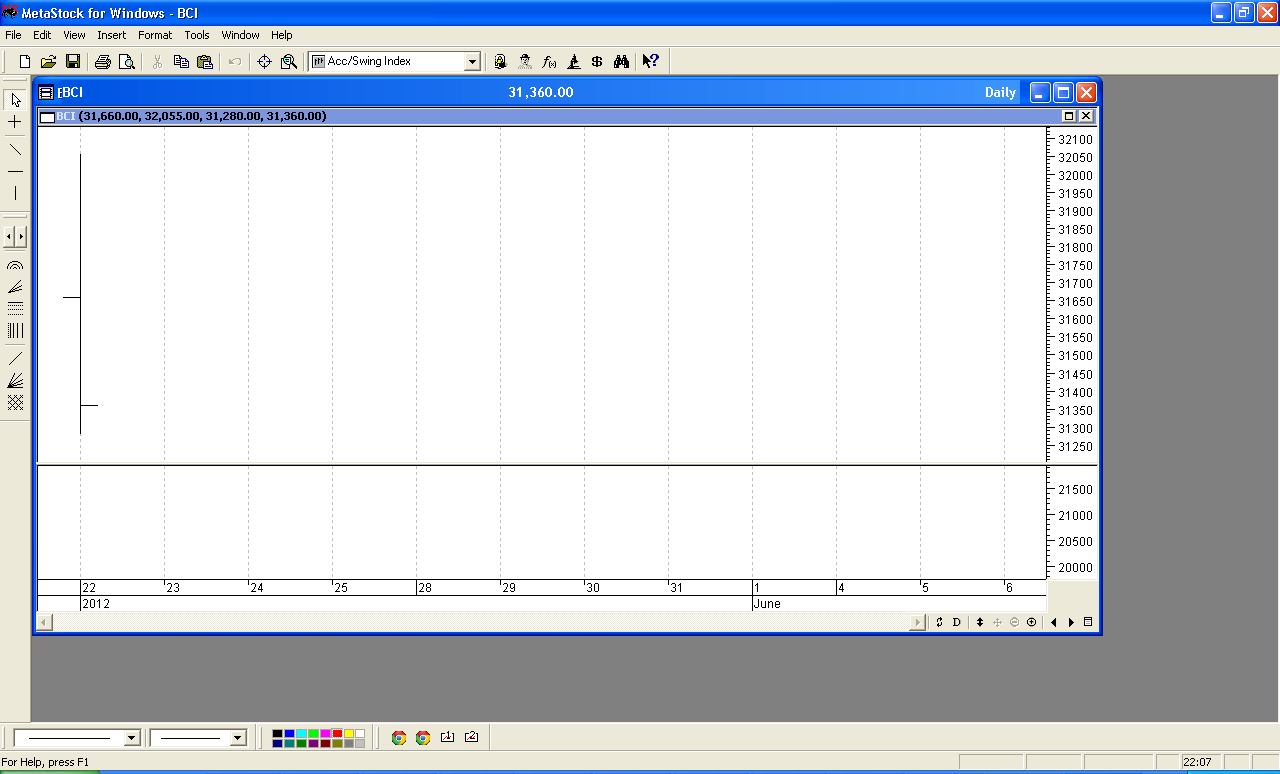Open the f(x) Indicator Builder
The image size is (1280, 774).
(x=549, y=62)
